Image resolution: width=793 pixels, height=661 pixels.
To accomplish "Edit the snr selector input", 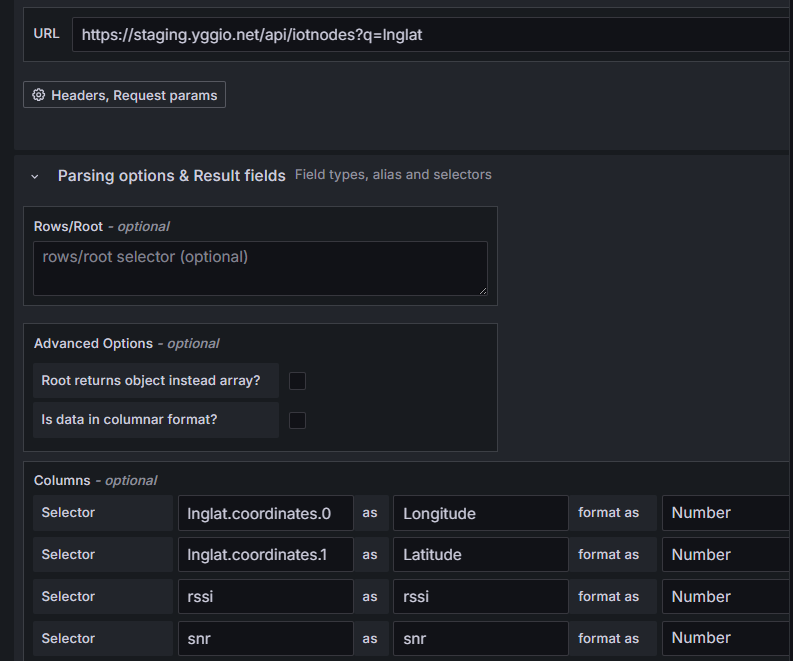I will pyautogui.click(x=265, y=638).
